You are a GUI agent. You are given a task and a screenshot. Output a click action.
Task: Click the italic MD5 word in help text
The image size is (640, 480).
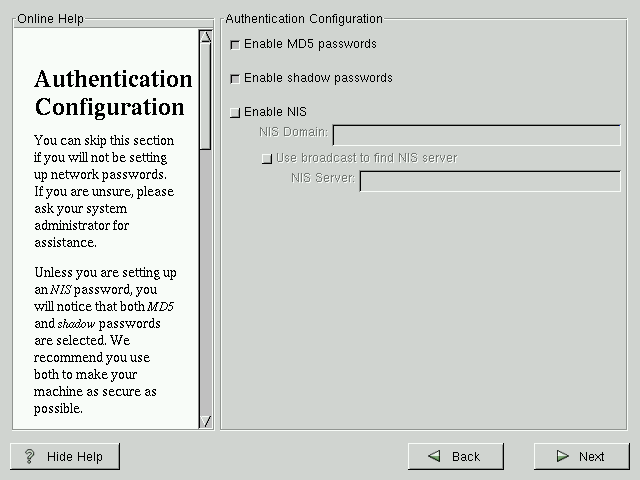tap(161, 306)
